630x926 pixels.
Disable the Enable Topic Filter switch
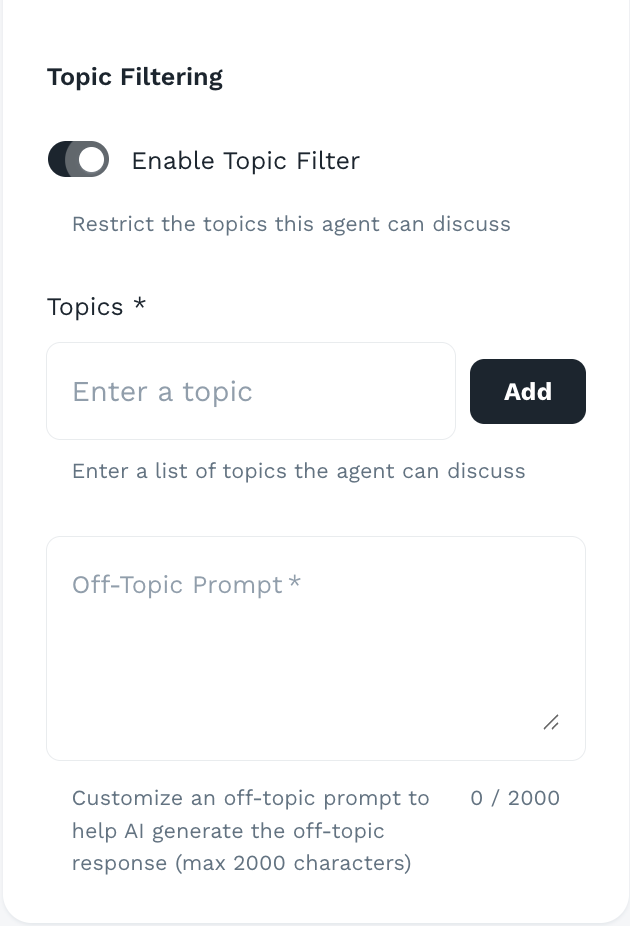[x=78, y=158]
